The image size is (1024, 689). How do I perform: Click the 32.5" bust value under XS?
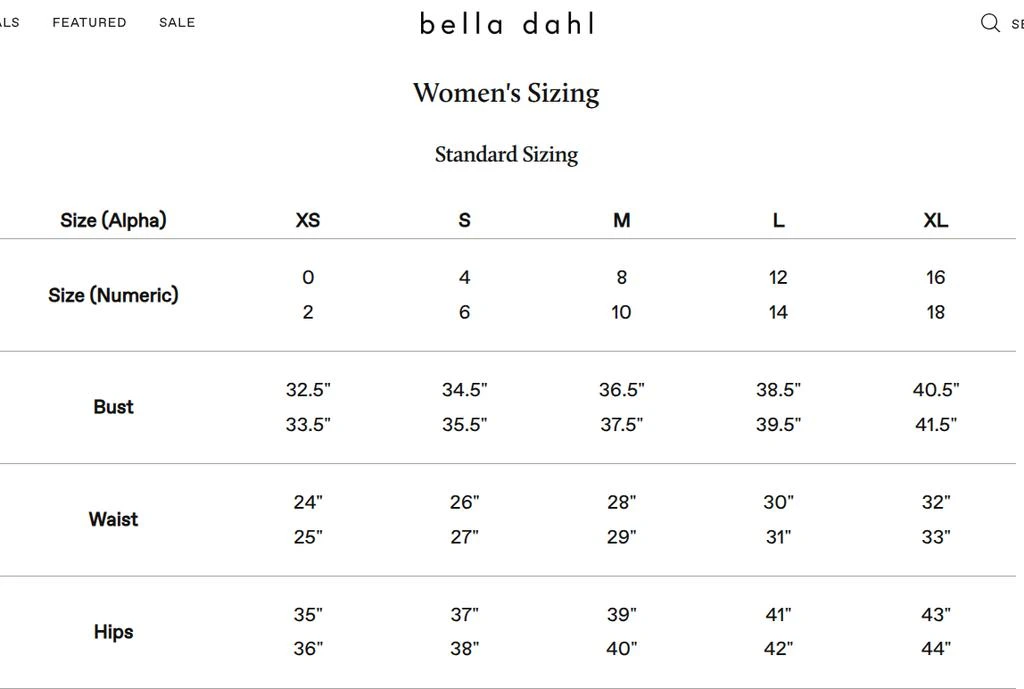pos(307,390)
